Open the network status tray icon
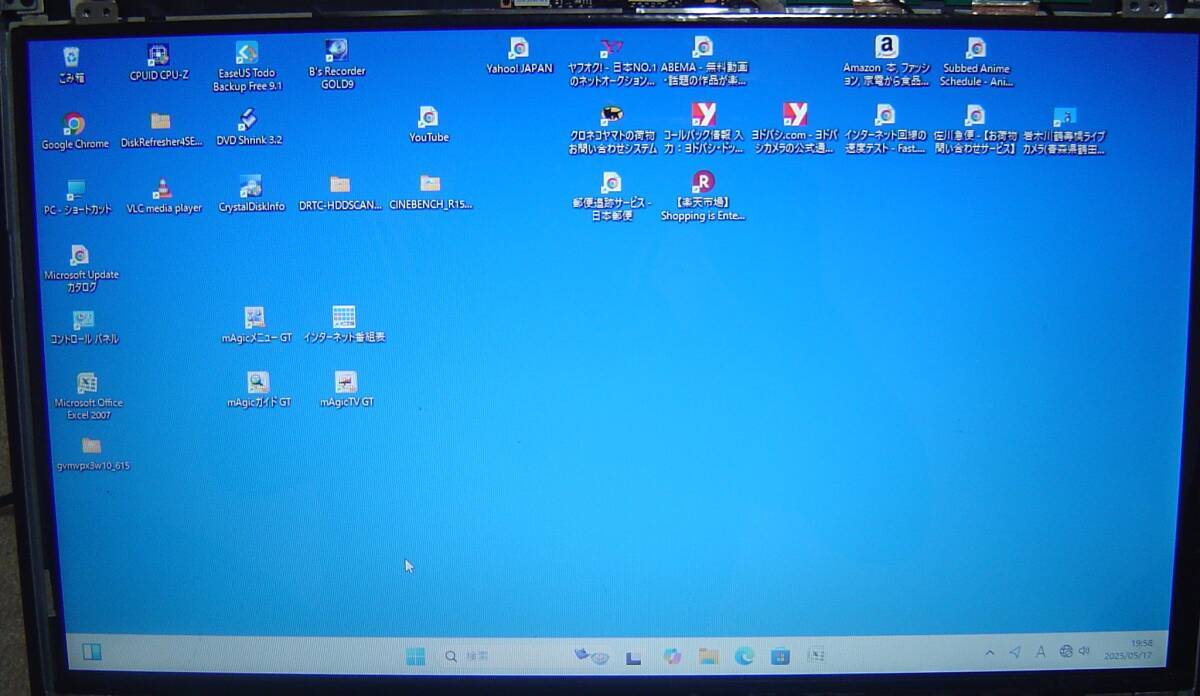 pyautogui.click(x=1066, y=650)
